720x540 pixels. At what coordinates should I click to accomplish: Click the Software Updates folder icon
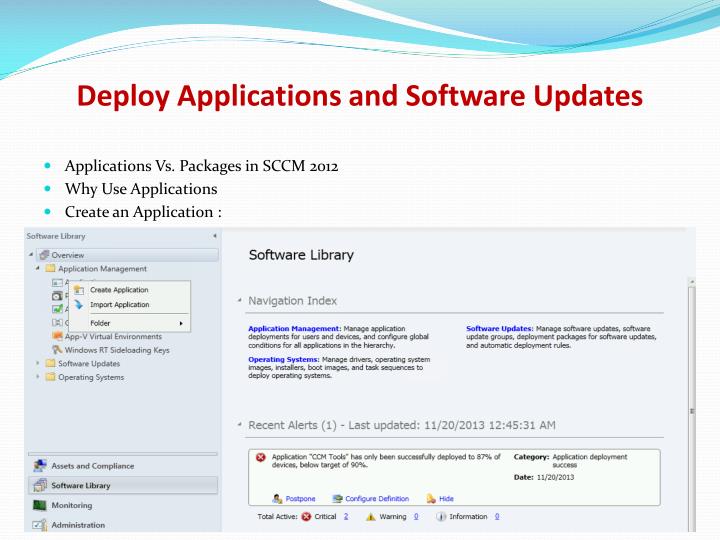(x=51, y=363)
